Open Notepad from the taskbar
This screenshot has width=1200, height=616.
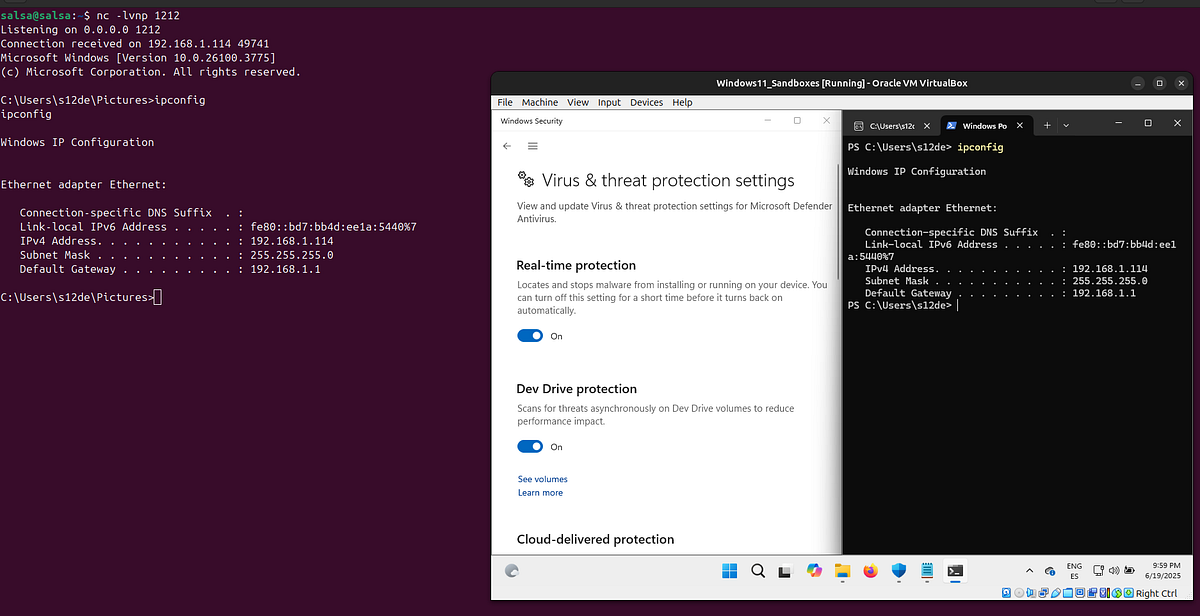click(x=925, y=571)
